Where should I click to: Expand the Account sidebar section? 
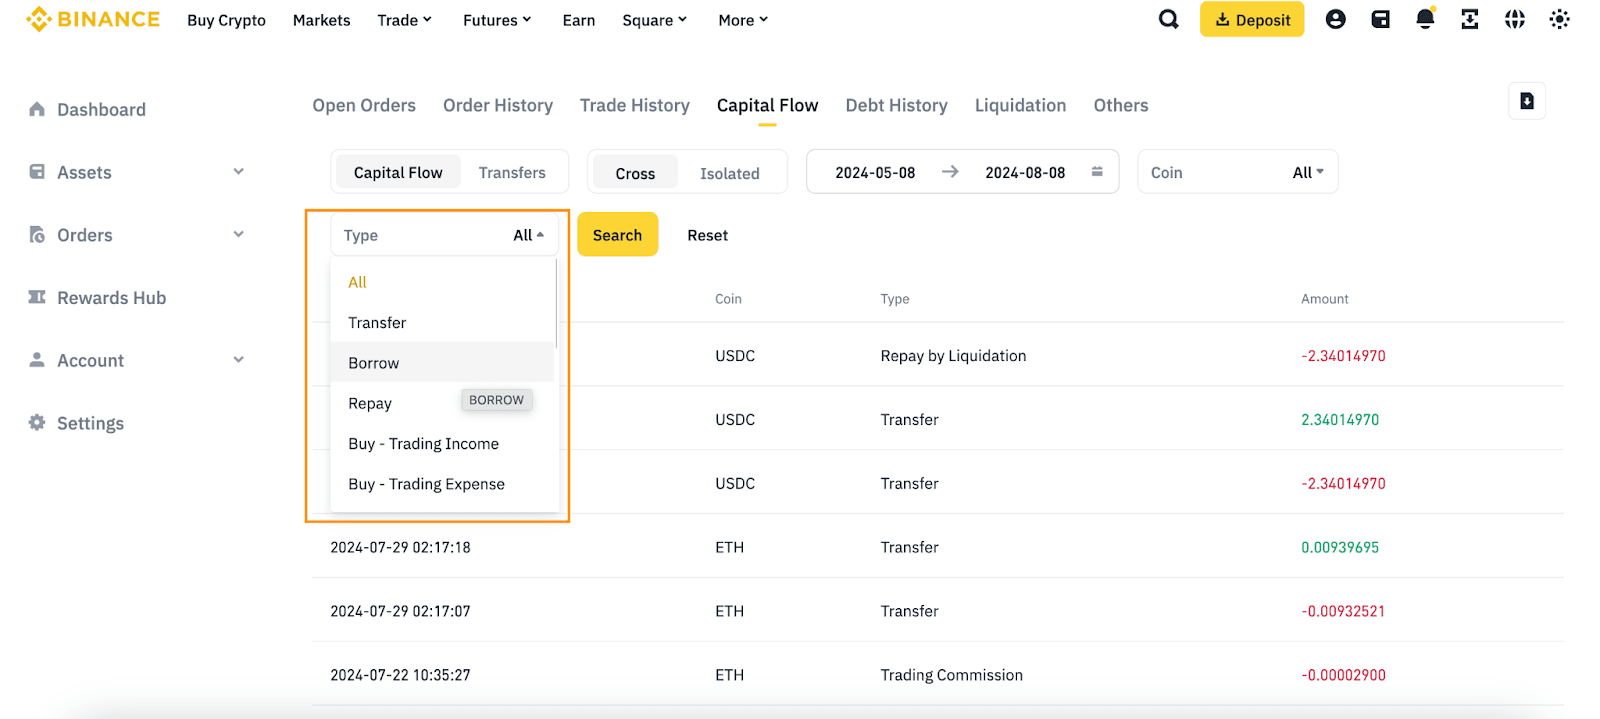pyautogui.click(x=238, y=360)
